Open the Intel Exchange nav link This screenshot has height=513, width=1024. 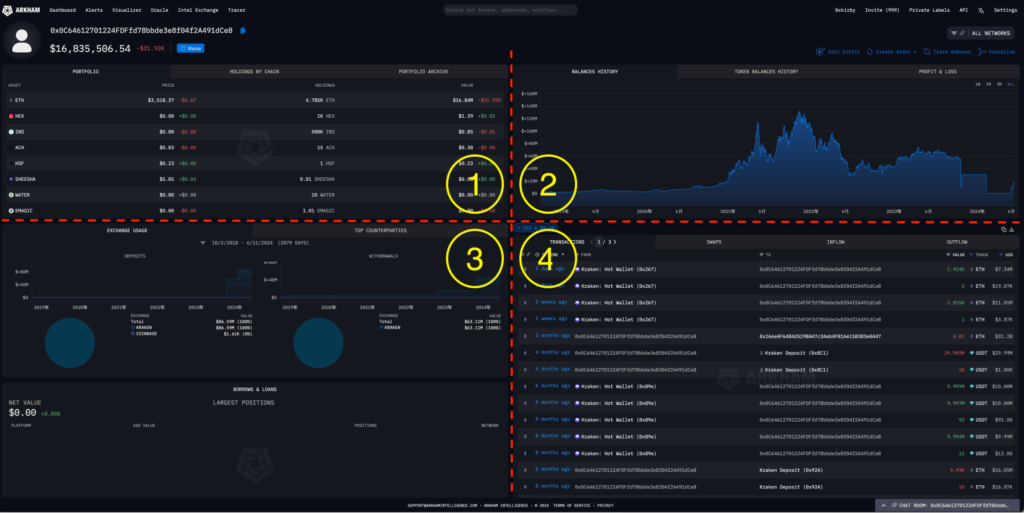tap(197, 9)
